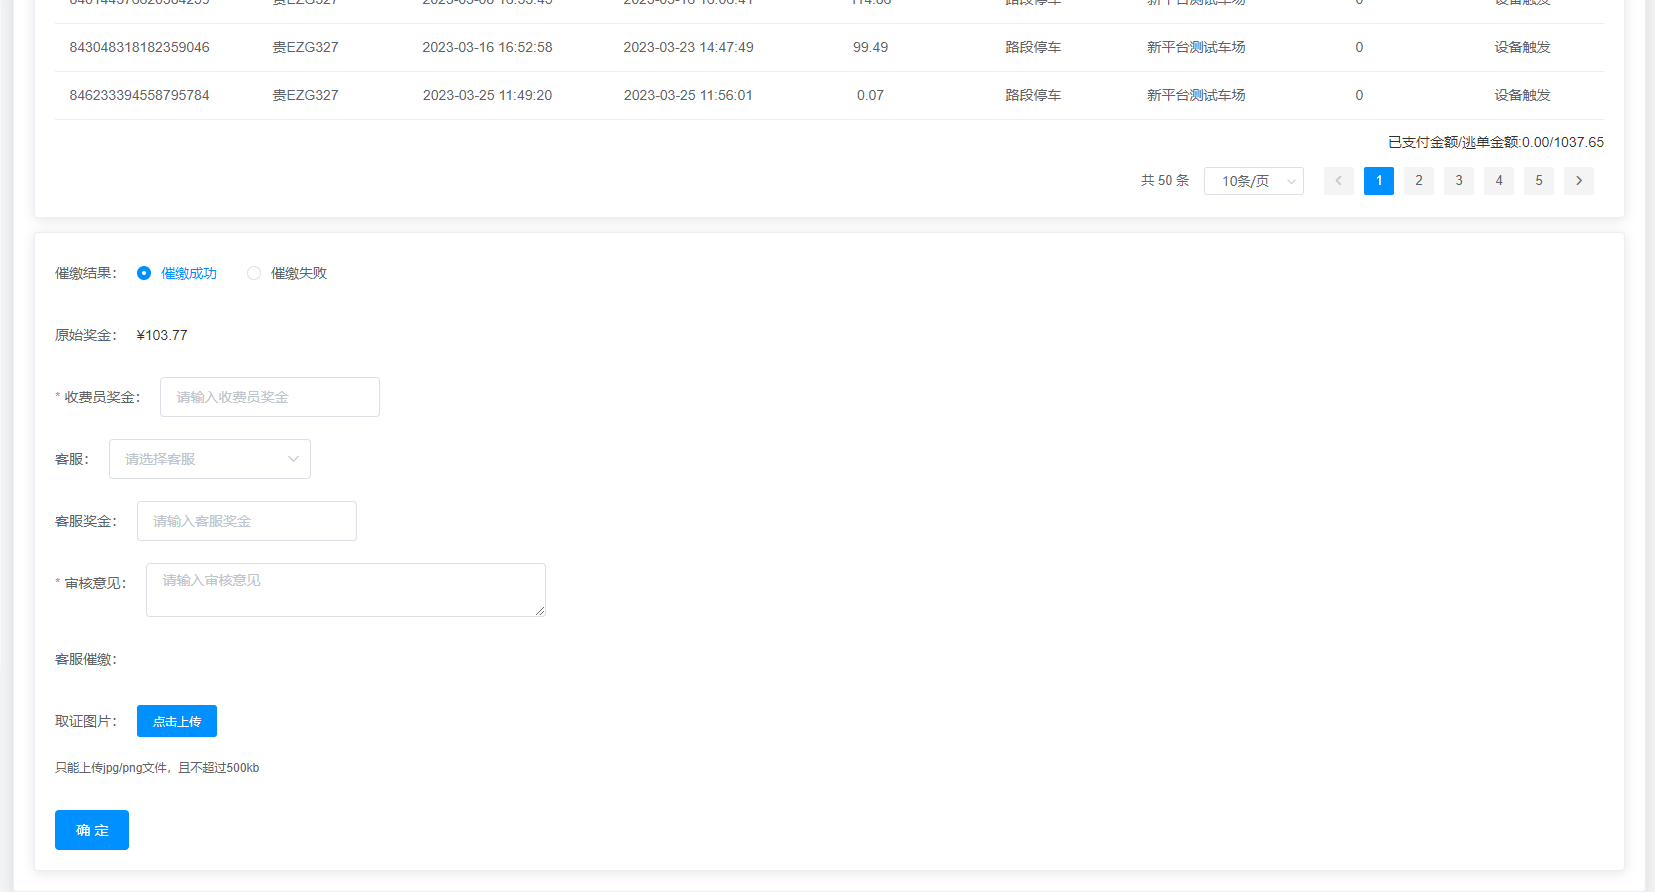Jump to page 3 in pagination
Viewport: 1655px width, 892px height.
pos(1458,181)
